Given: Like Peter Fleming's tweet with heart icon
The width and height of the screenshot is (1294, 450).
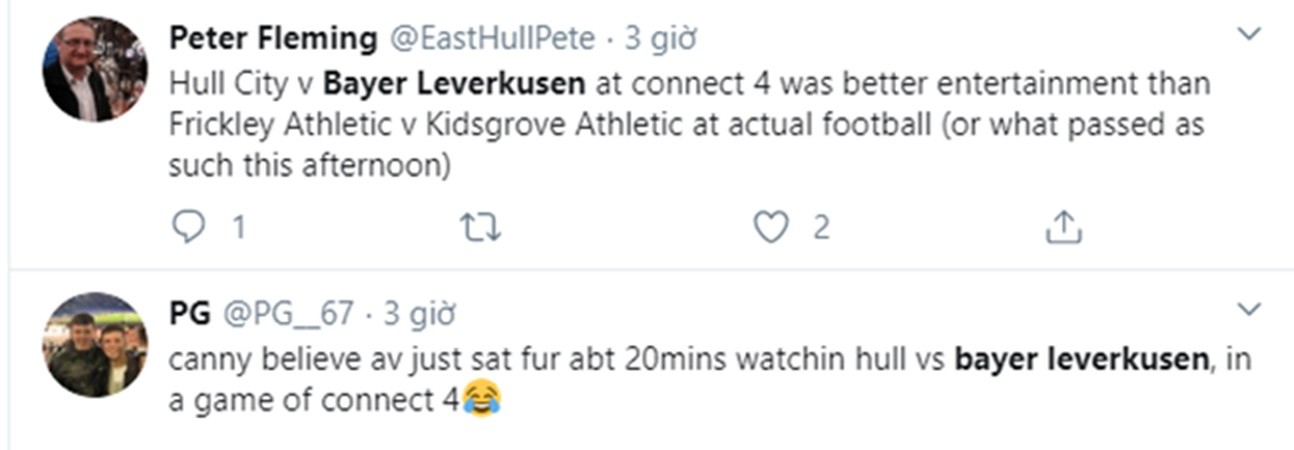Looking at the screenshot, I should (770, 228).
